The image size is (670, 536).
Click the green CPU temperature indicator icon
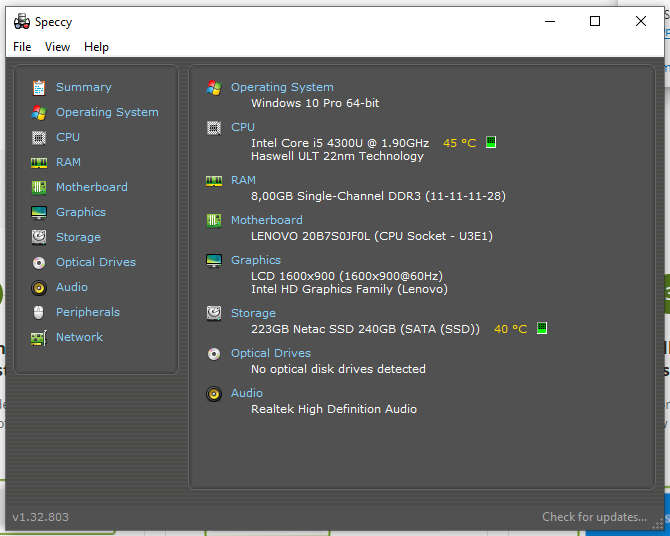(x=491, y=142)
